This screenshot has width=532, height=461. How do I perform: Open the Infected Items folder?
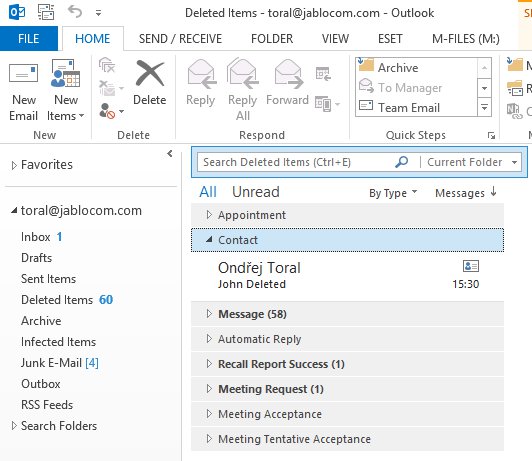point(58,342)
